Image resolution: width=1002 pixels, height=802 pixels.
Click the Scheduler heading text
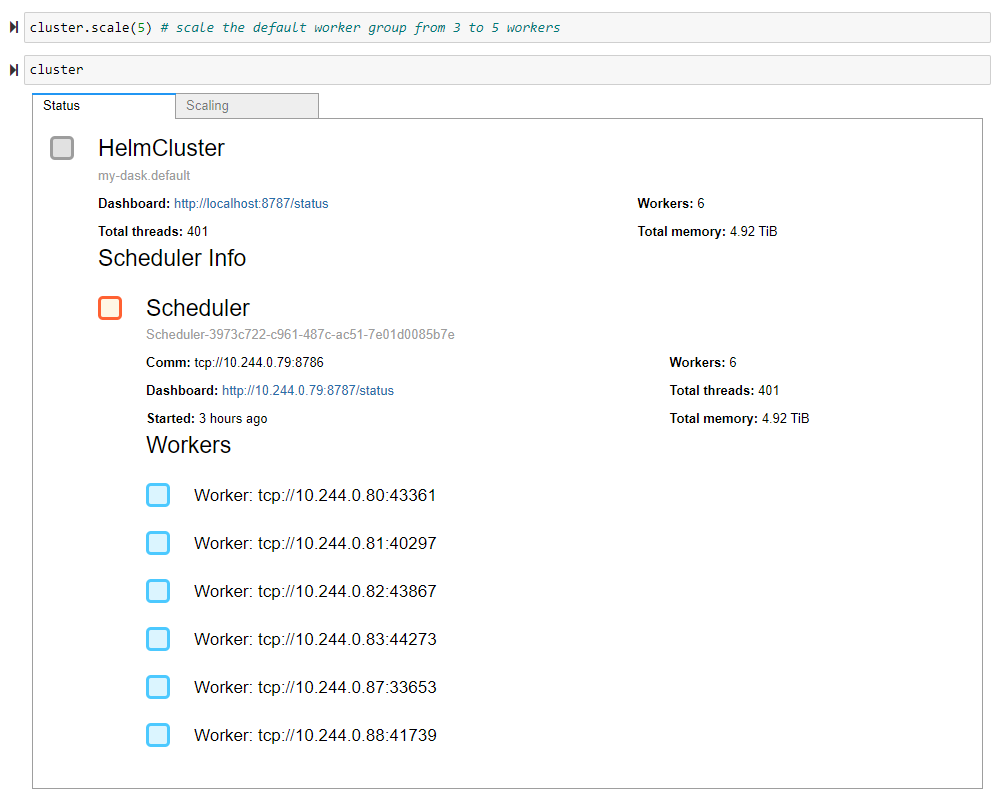(198, 308)
